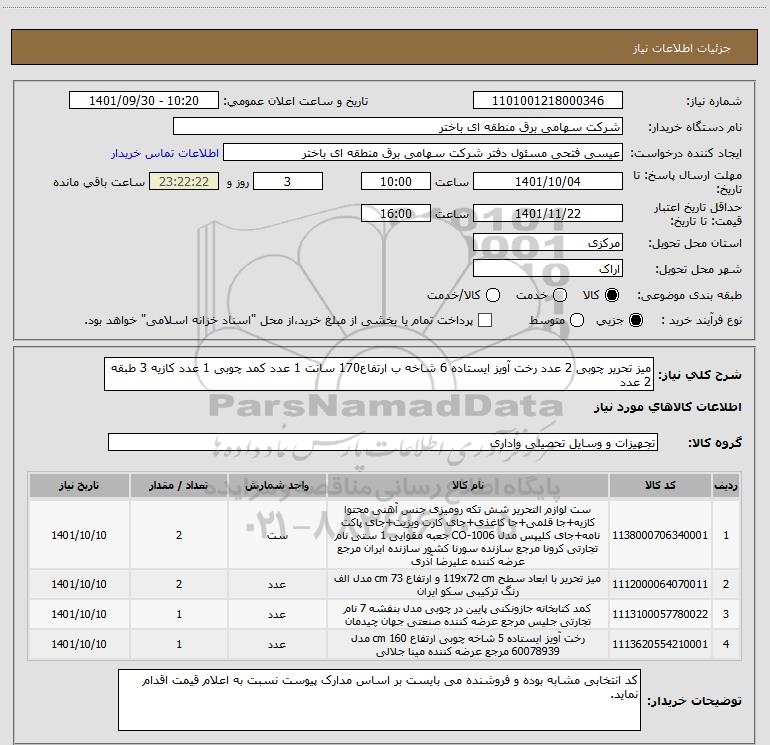Click the request creator name field
The width and height of the screenshot is (770, 745).
(423, 153)
